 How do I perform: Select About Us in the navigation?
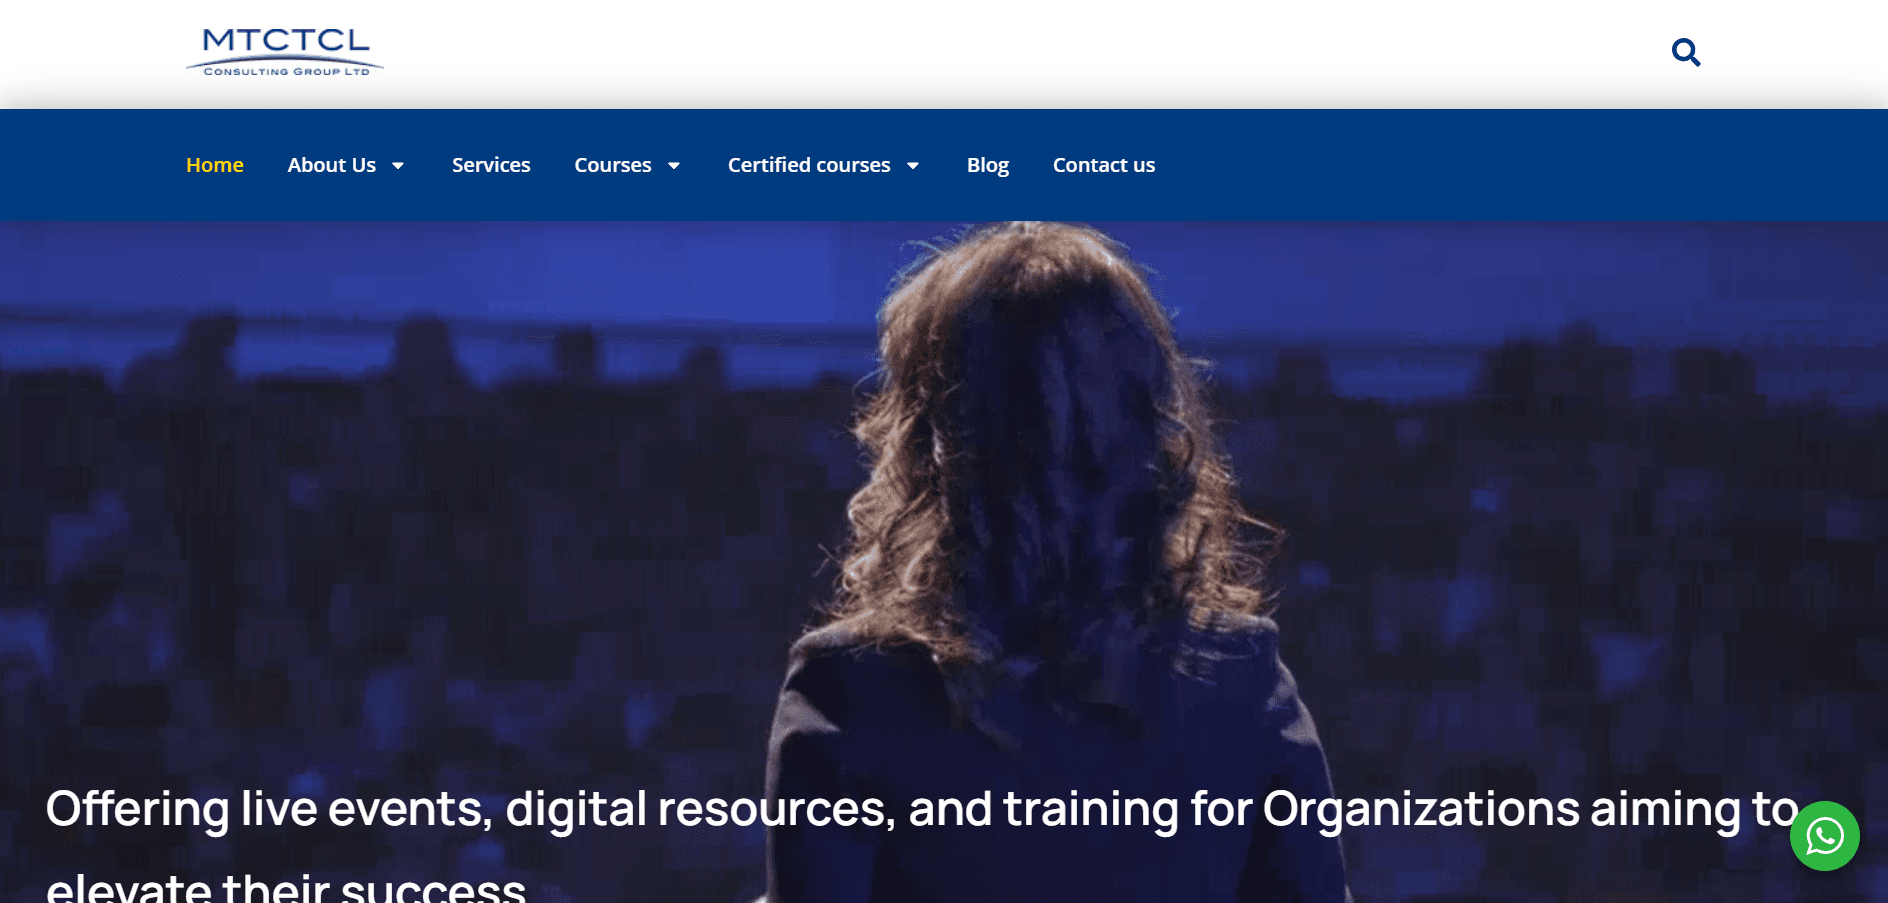click(331, 165)
